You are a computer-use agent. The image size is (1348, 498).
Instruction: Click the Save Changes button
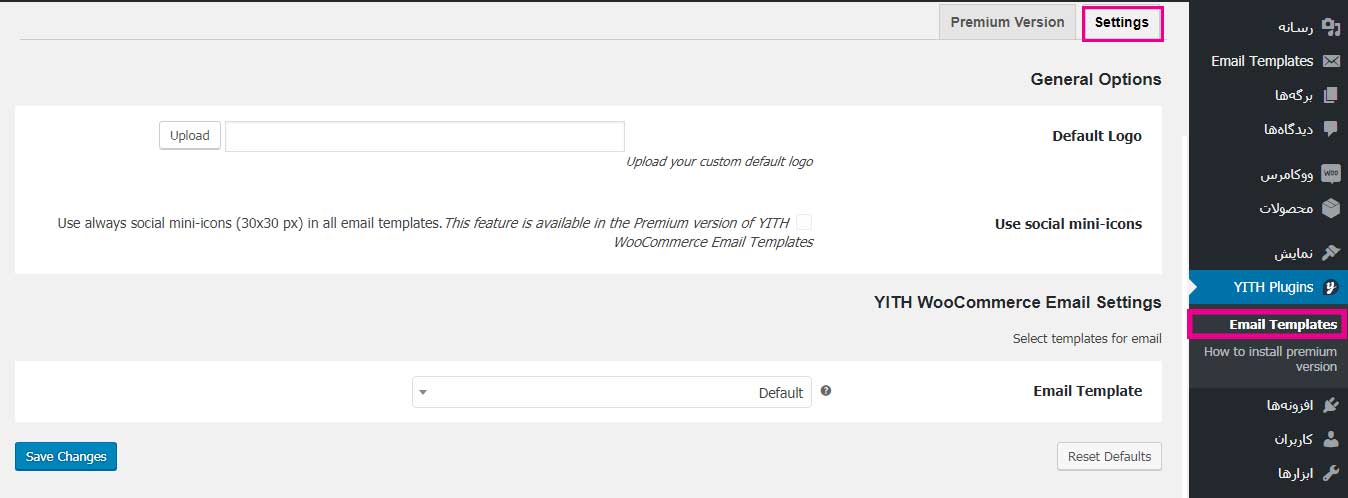(66, 456)
